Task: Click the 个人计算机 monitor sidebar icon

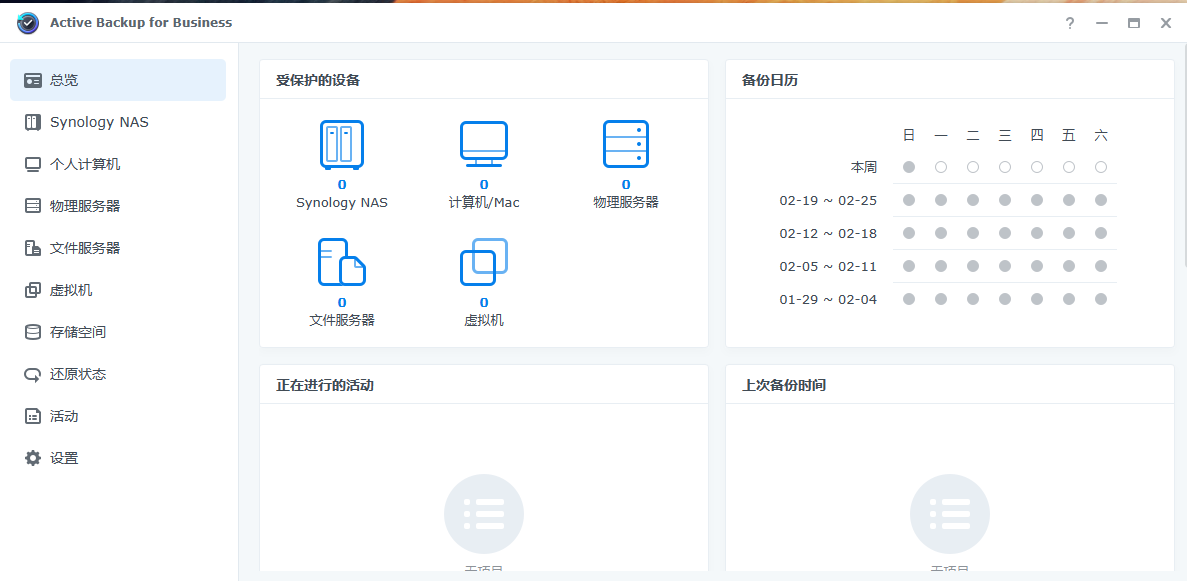Action: 33,164
